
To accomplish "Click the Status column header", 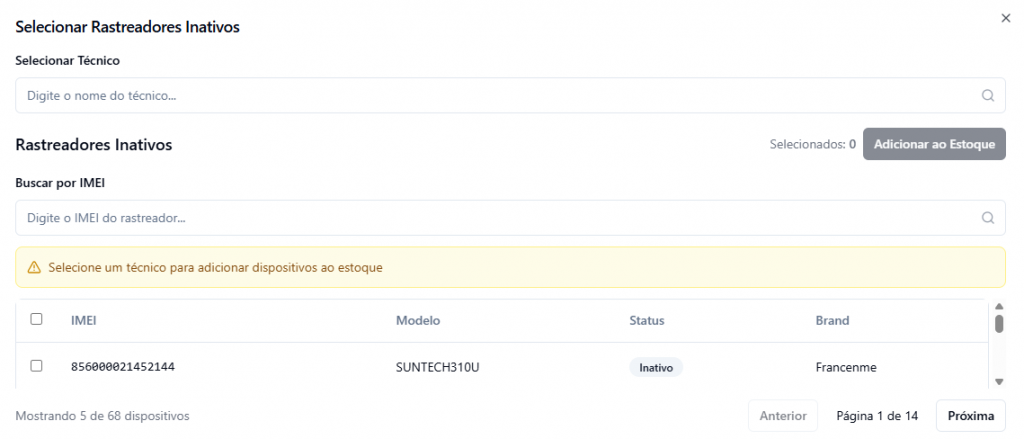I will tap(647, 321).
